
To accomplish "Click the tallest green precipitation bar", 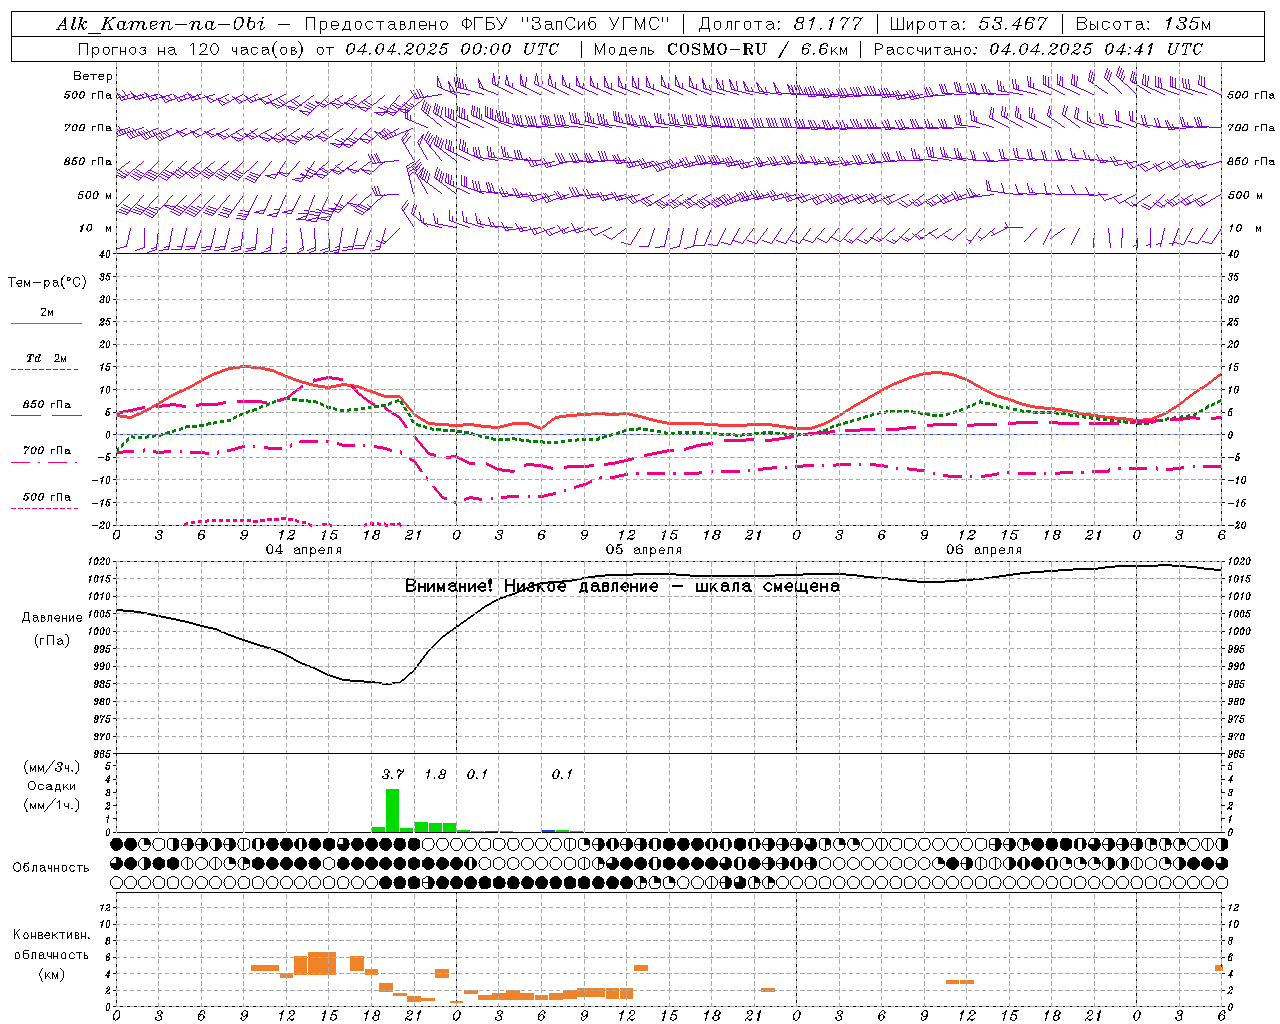I will (393, 811).
